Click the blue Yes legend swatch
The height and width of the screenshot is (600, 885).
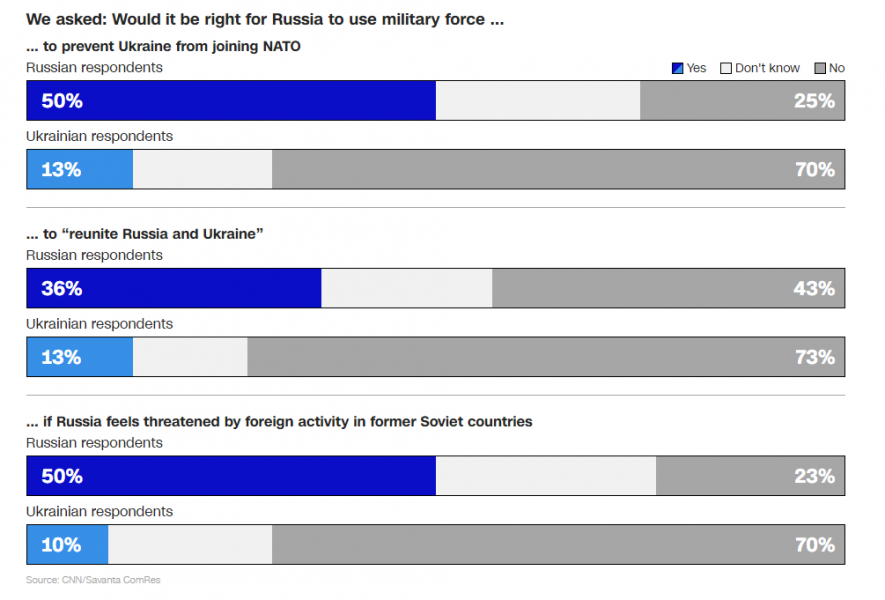point(677,68)
